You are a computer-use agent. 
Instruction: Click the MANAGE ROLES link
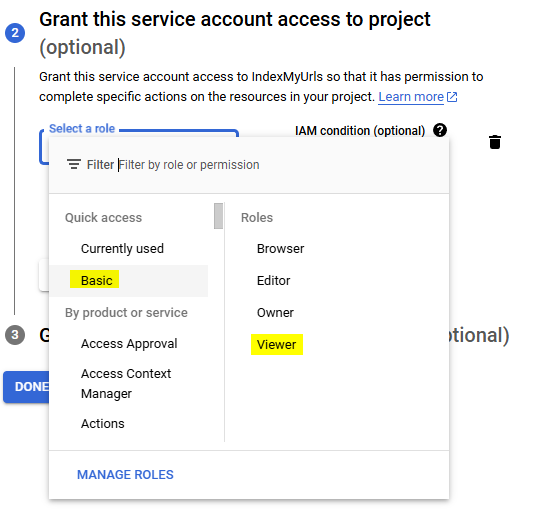pyautogui.click(x=125, y=474)
